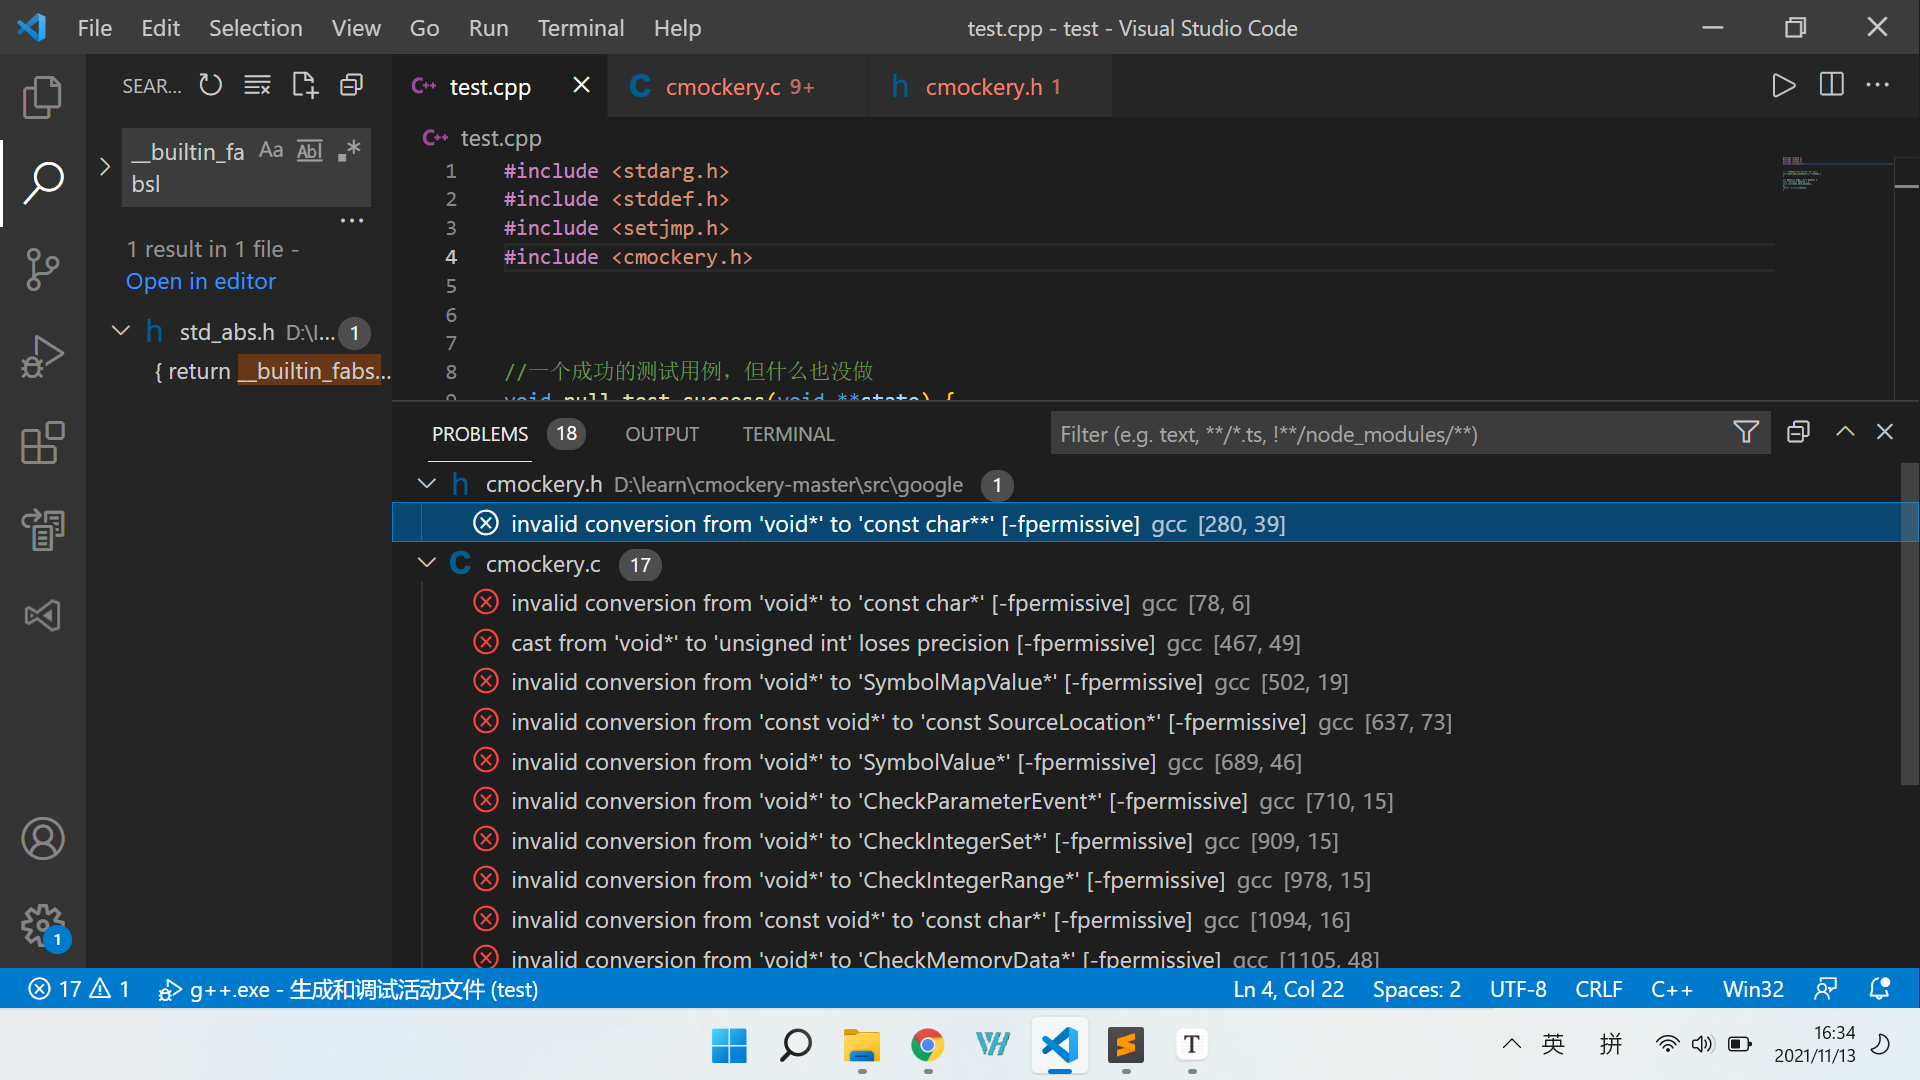Collapse cmockery.c problems group
Screen dimensions: 1920x1080
click(427, 563)
